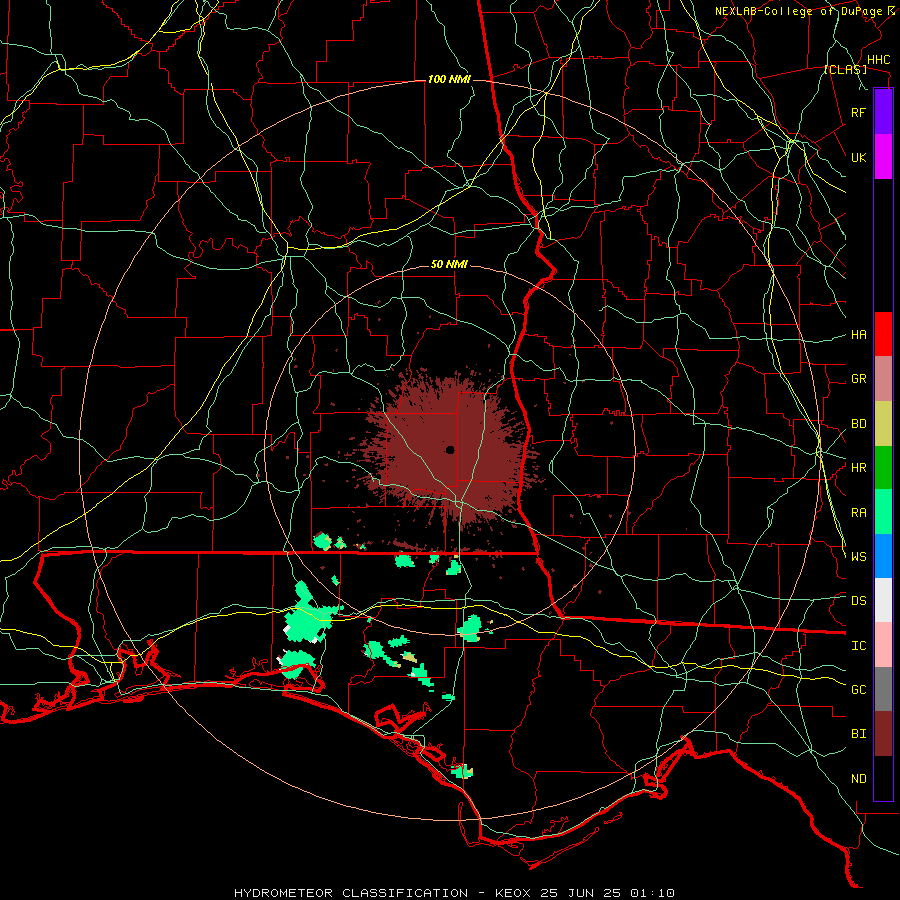Click the maroon BI legend swatch
900x900 pixels.
(x=883, y=734)
